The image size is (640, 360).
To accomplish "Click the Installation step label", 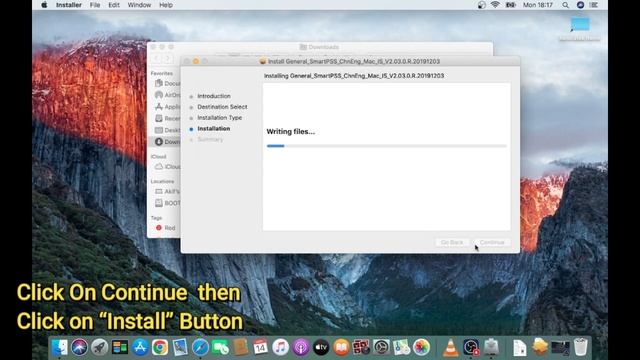I will point(213,129).
